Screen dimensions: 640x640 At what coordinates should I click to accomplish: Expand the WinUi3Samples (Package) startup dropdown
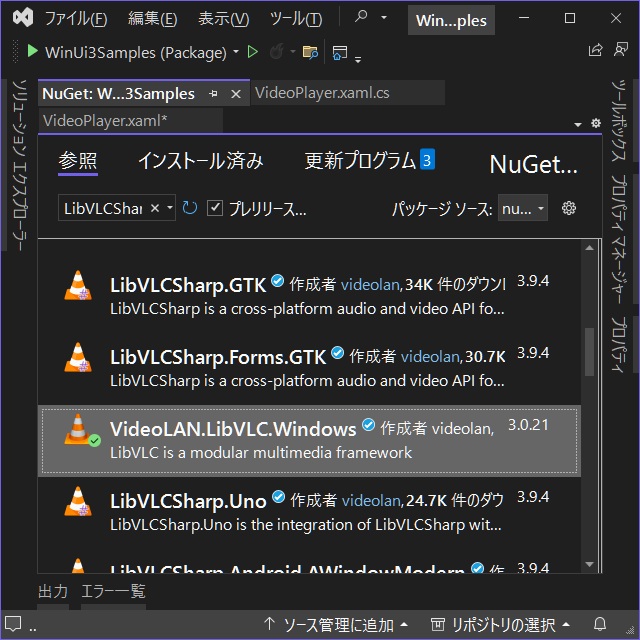coord(236,51)
